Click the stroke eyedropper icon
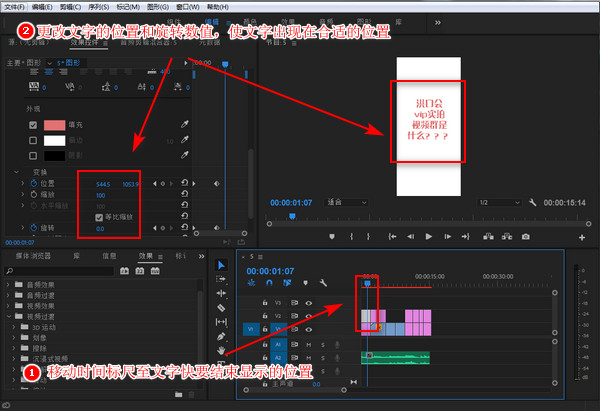 click(185, 140)
